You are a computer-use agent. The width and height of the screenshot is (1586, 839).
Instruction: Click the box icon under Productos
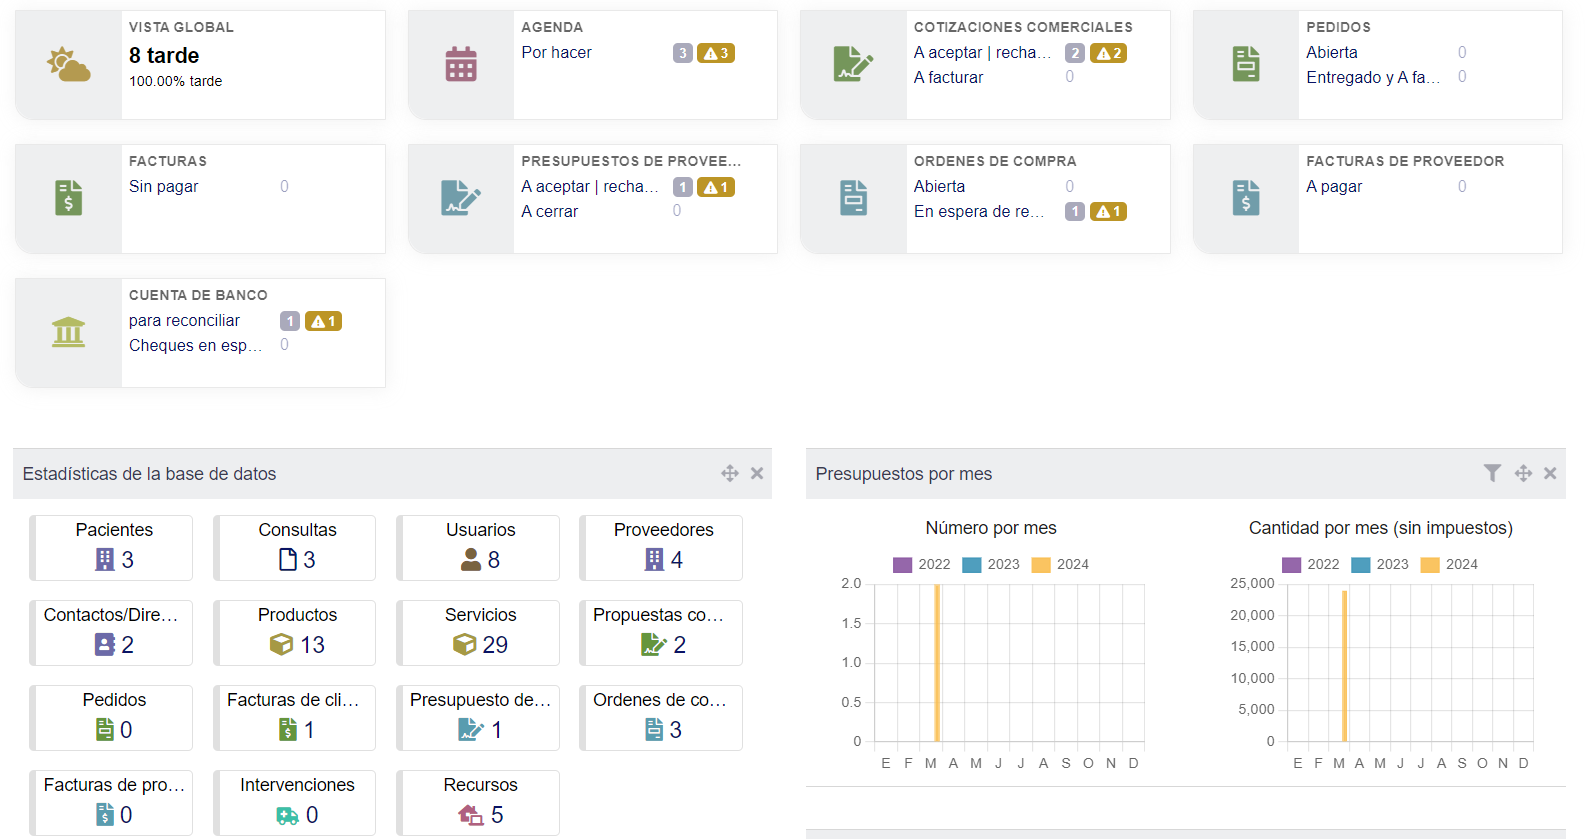281,645
